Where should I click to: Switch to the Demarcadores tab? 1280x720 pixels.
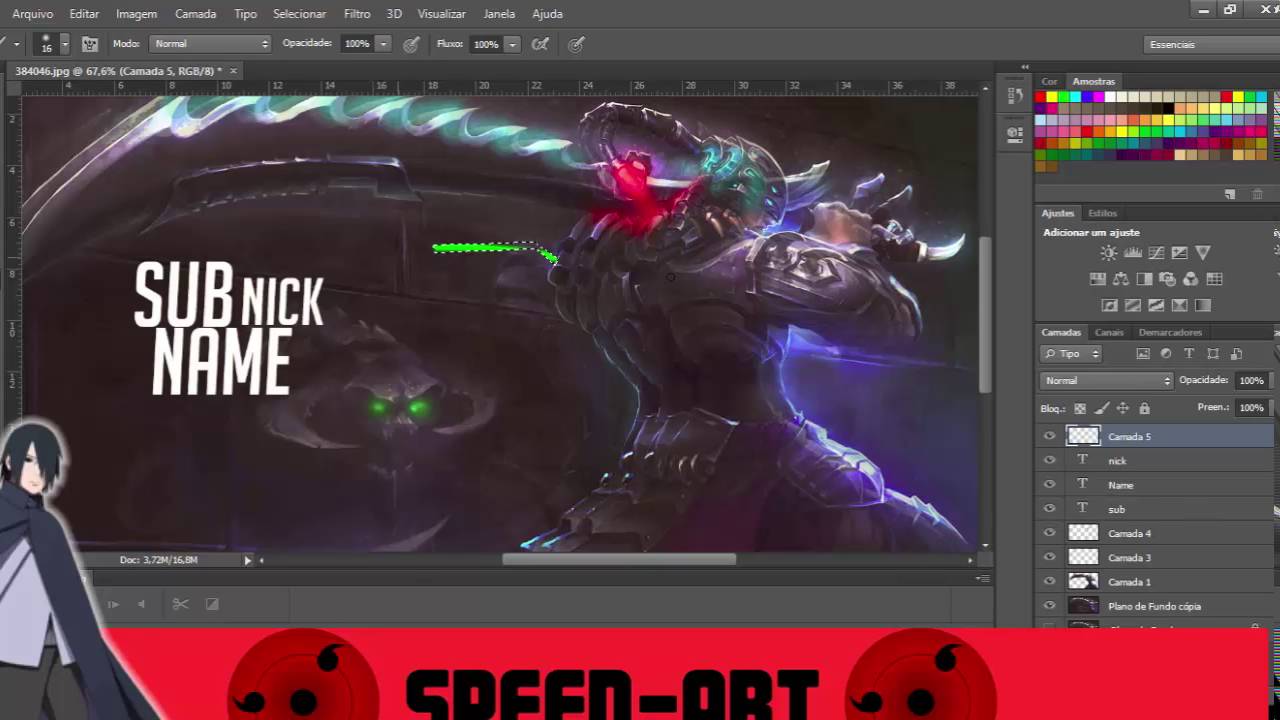pos(1170,332)
